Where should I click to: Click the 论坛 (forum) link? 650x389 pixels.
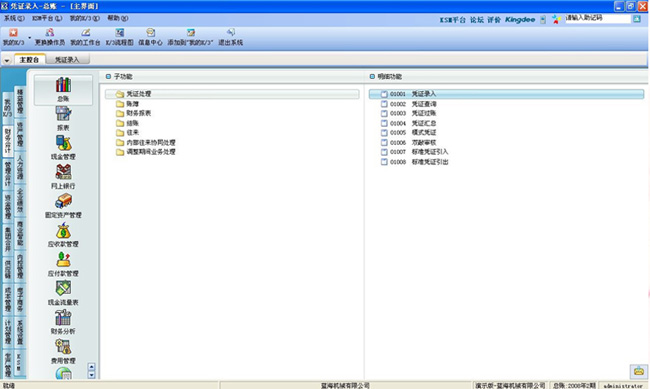coord(477,19)
